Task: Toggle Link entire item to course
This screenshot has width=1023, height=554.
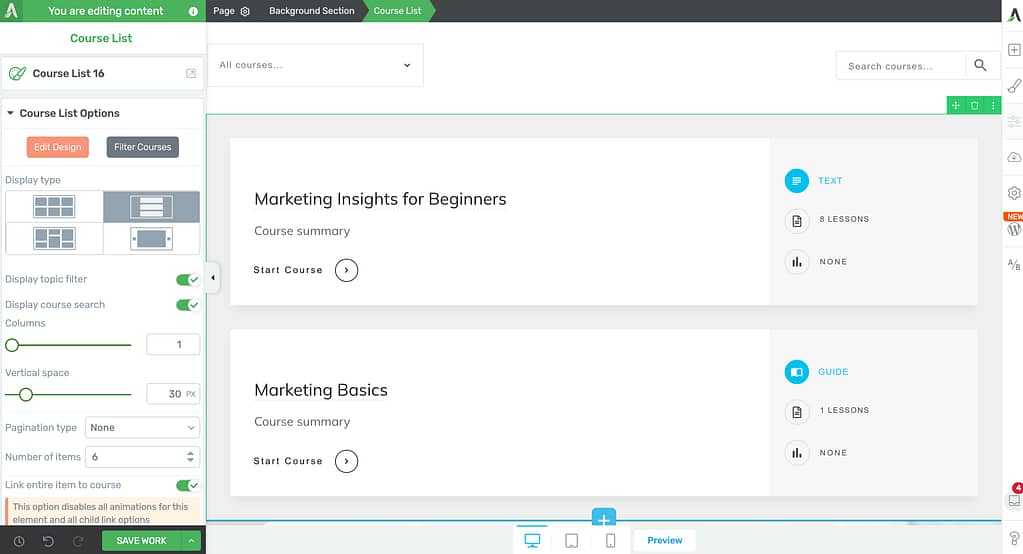Action: (188, 485)
